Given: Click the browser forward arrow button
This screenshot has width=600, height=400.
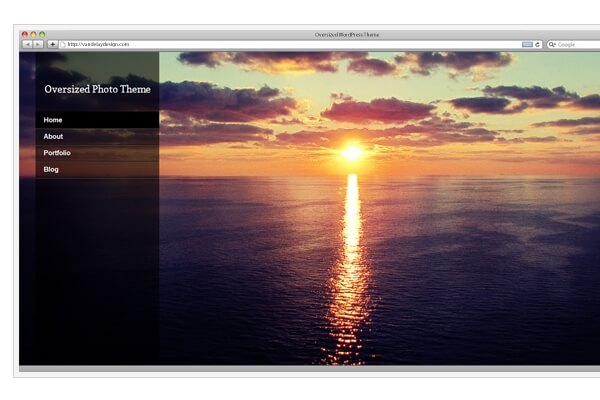Looking at the screenshot, I should (38, 44).
